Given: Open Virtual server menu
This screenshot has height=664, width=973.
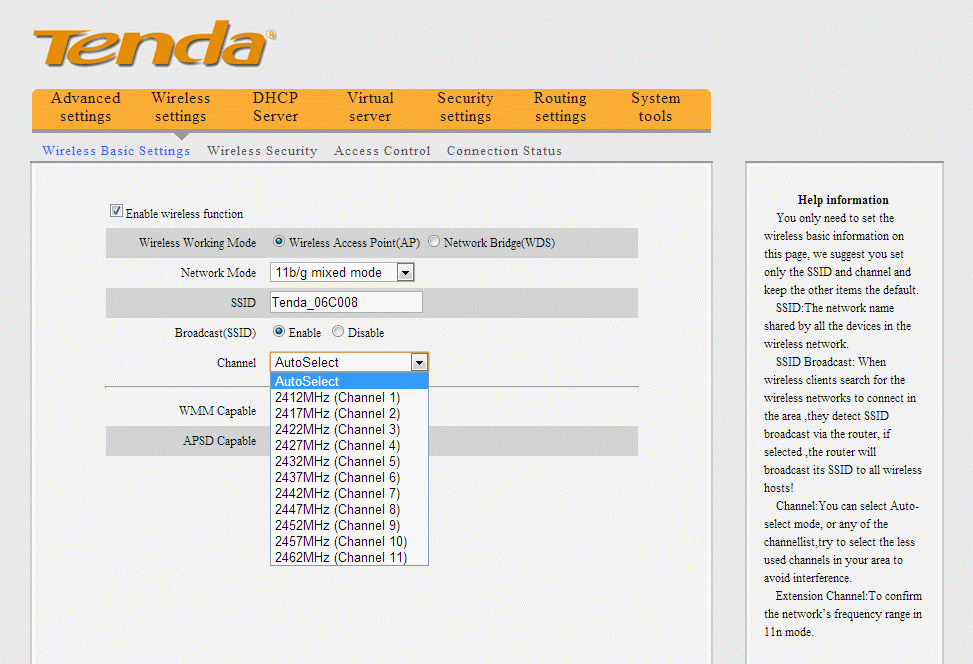Looking at the screenshot, I should pos(370,107).
